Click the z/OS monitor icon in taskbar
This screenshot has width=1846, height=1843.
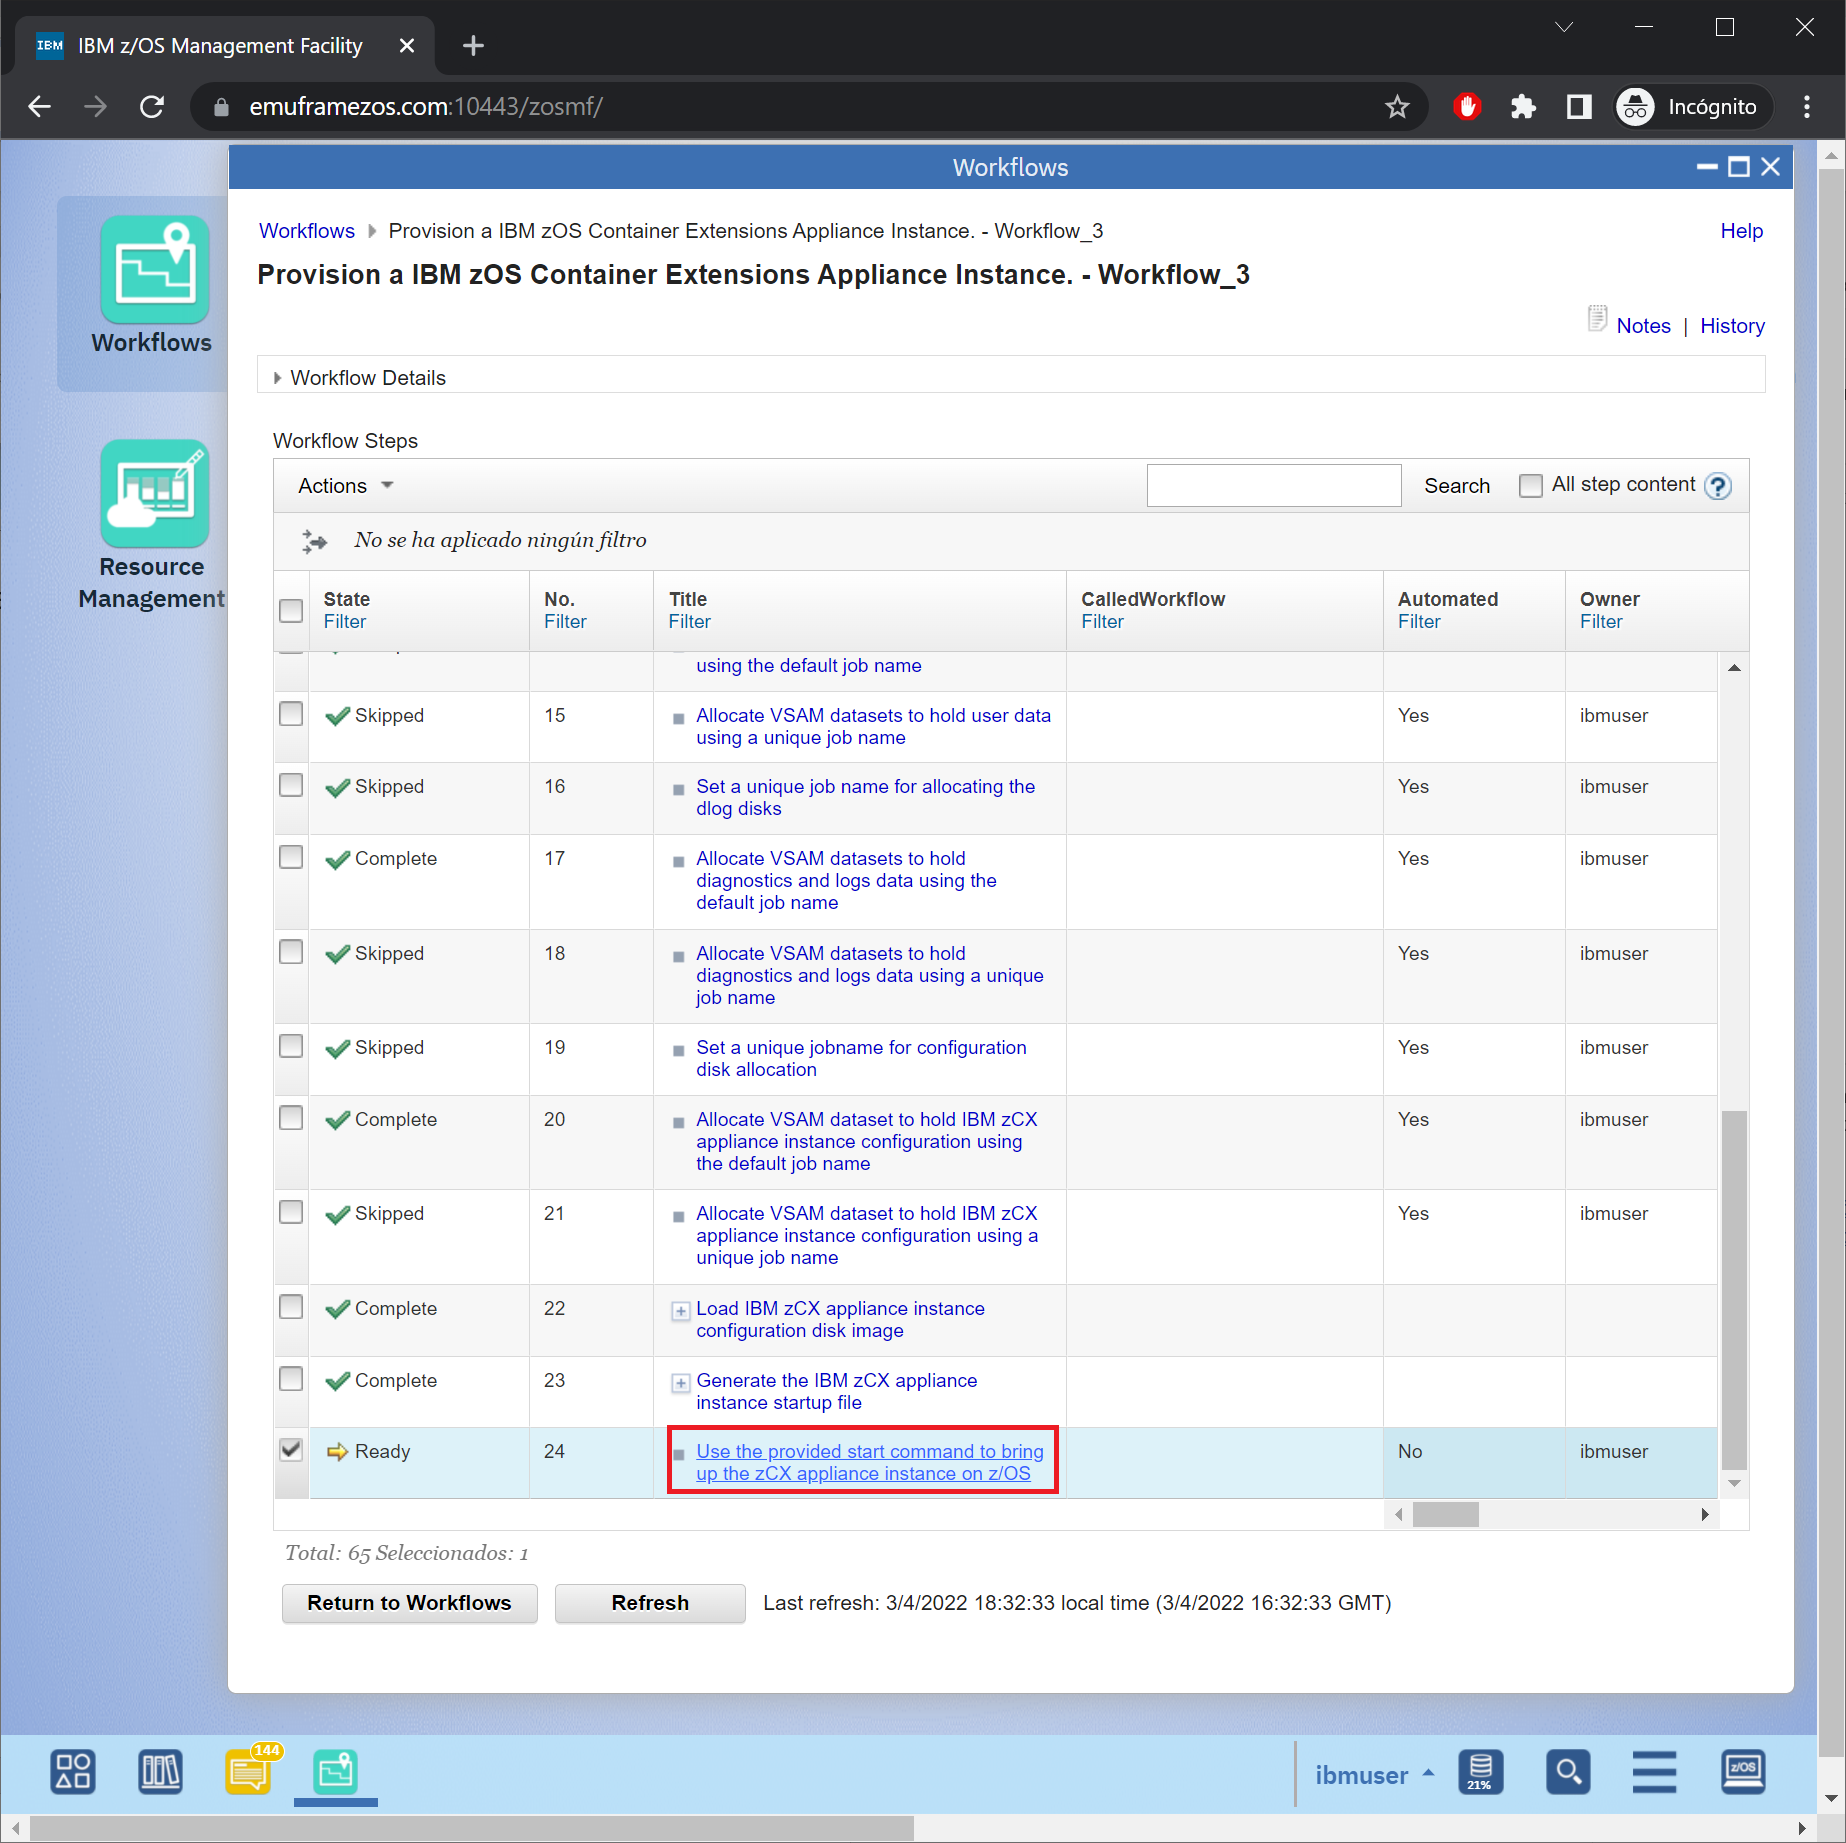point(1742,1772)
